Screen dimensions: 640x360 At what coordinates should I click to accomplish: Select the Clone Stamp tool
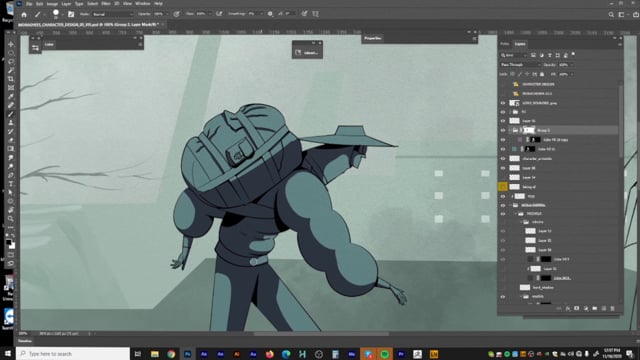tap(11, 122)
